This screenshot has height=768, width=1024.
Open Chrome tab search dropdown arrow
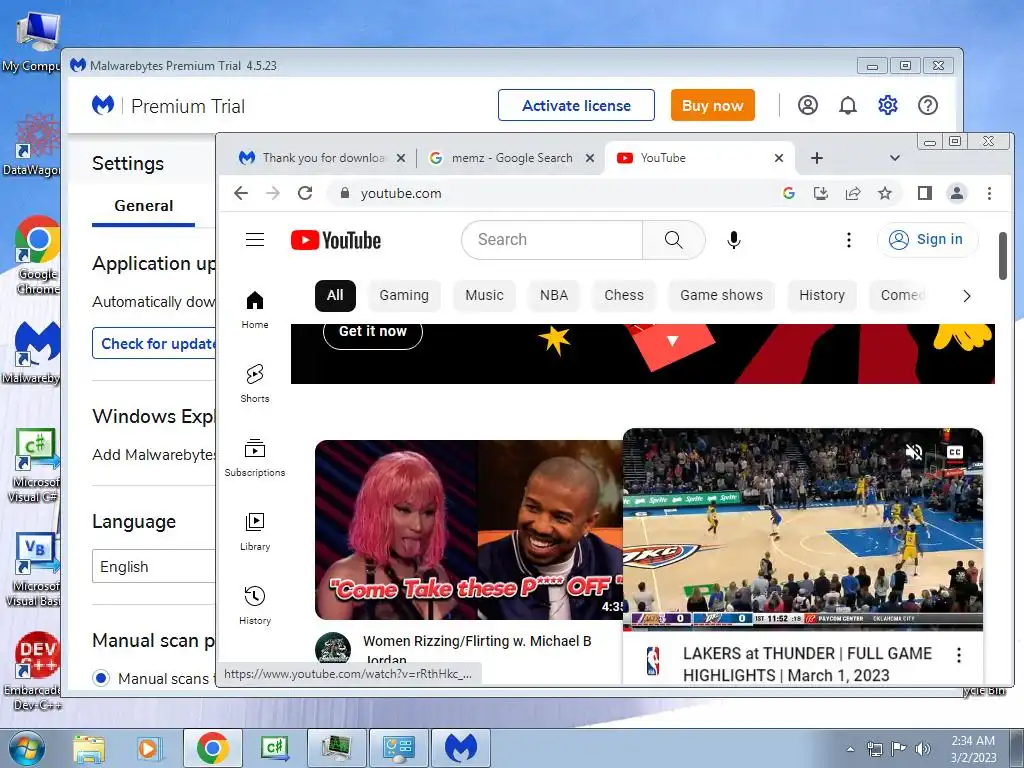coord(895,157)
